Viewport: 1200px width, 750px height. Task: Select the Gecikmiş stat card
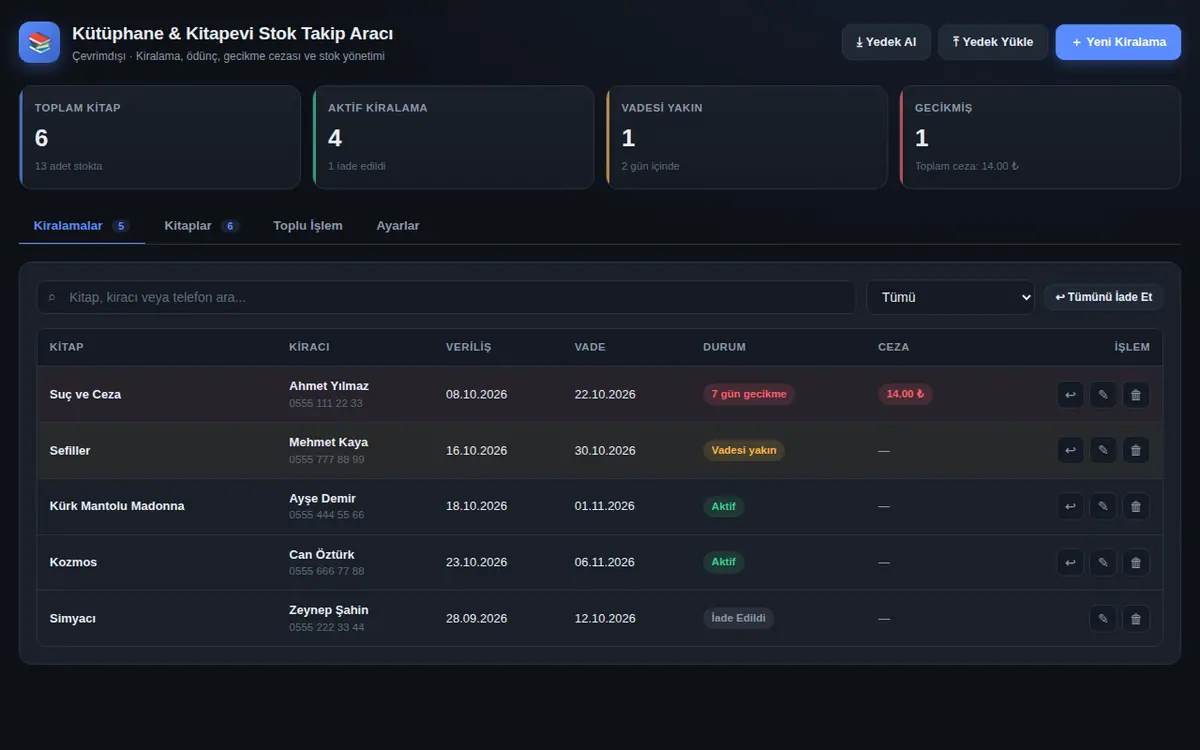pyautogui.click(x=1040, y=137)
